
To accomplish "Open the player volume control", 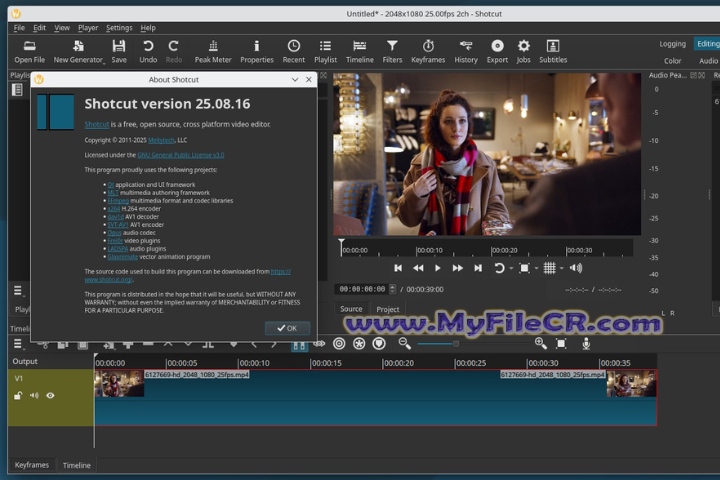I will [576, 268].
